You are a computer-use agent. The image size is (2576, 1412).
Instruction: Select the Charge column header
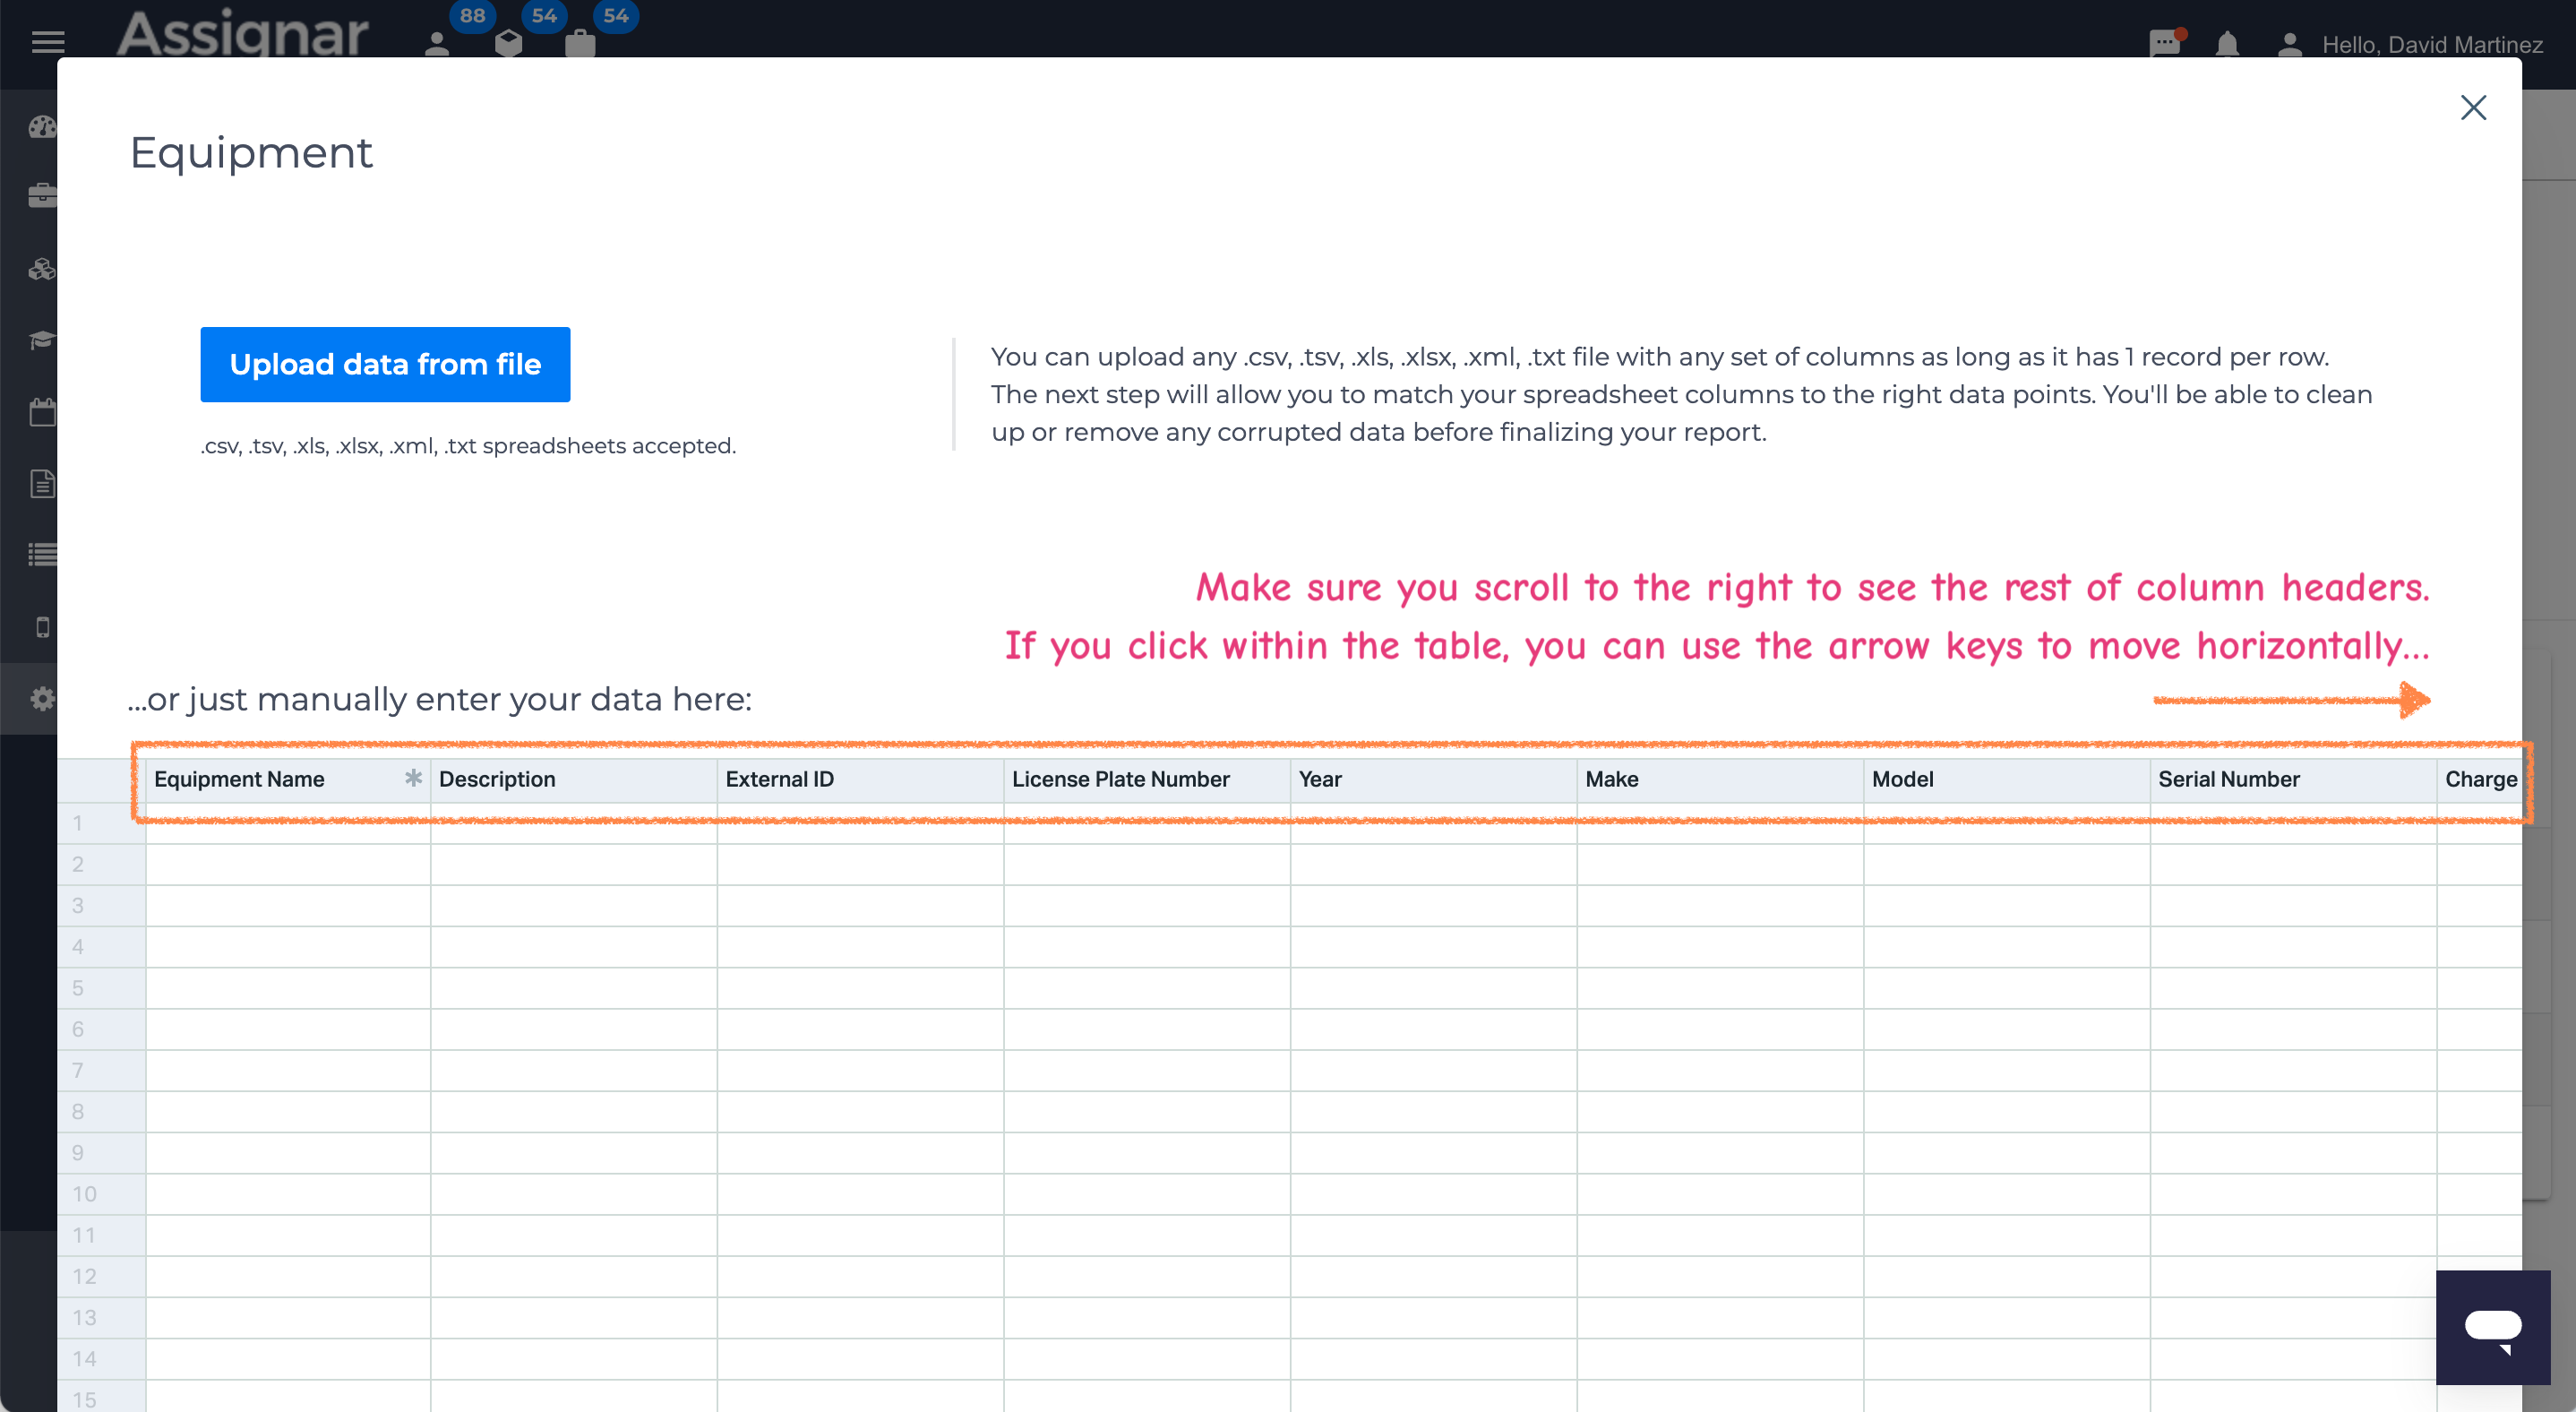click(x=2480, y=779)
